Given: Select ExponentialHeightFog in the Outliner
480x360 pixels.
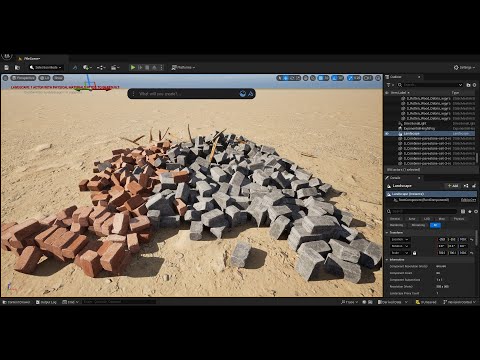Looking at the screenshot, I should pos(419,128).
